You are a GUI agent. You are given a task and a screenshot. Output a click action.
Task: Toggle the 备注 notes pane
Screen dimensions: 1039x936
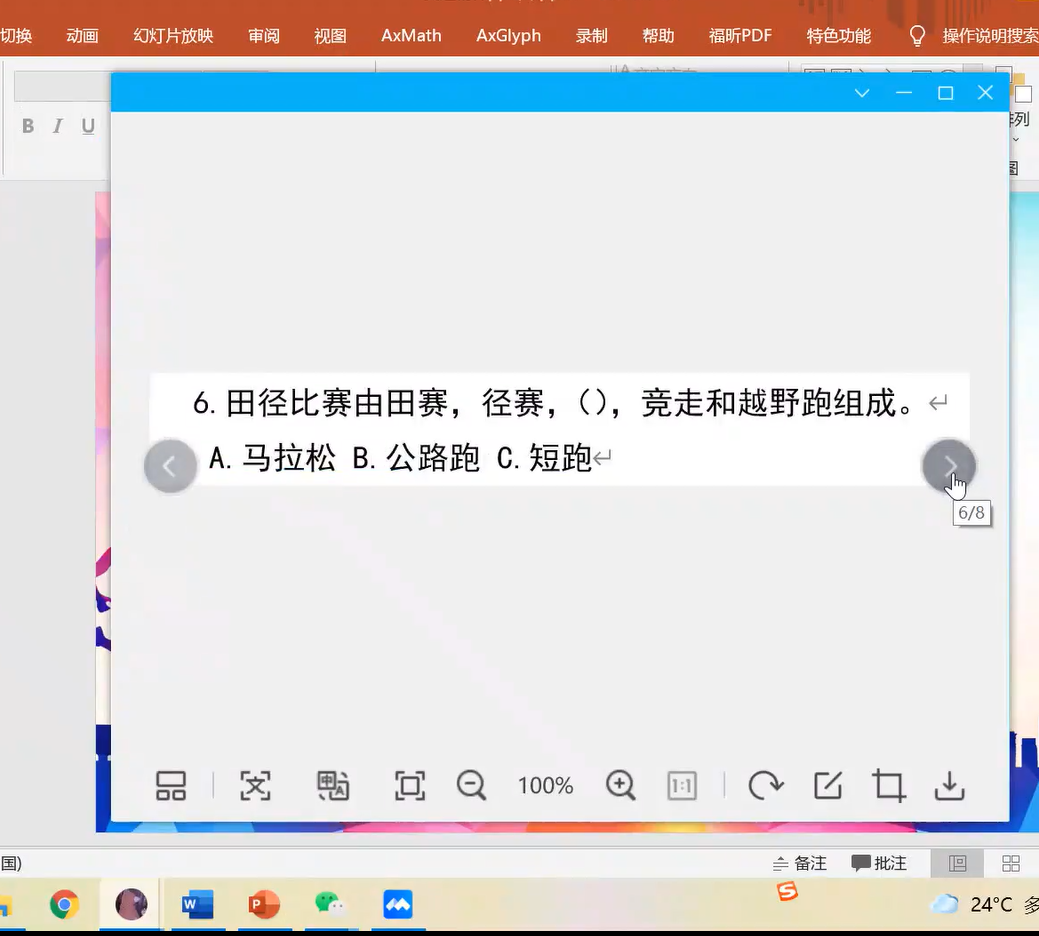click(x=800, y=863)
